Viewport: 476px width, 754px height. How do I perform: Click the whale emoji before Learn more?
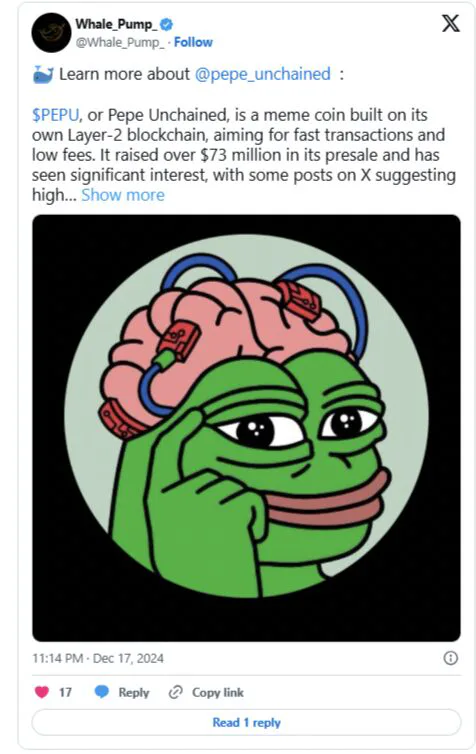coord(43,75)
